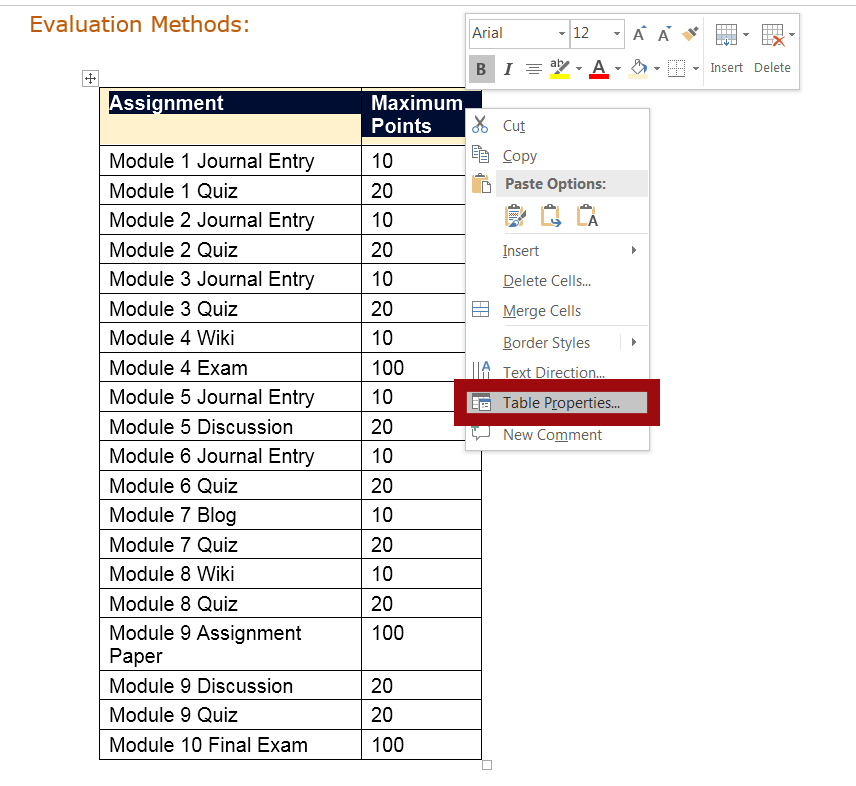Expand the Border Styles submenu
Viewport: 856px width, 786px height.
pos(636,342)
